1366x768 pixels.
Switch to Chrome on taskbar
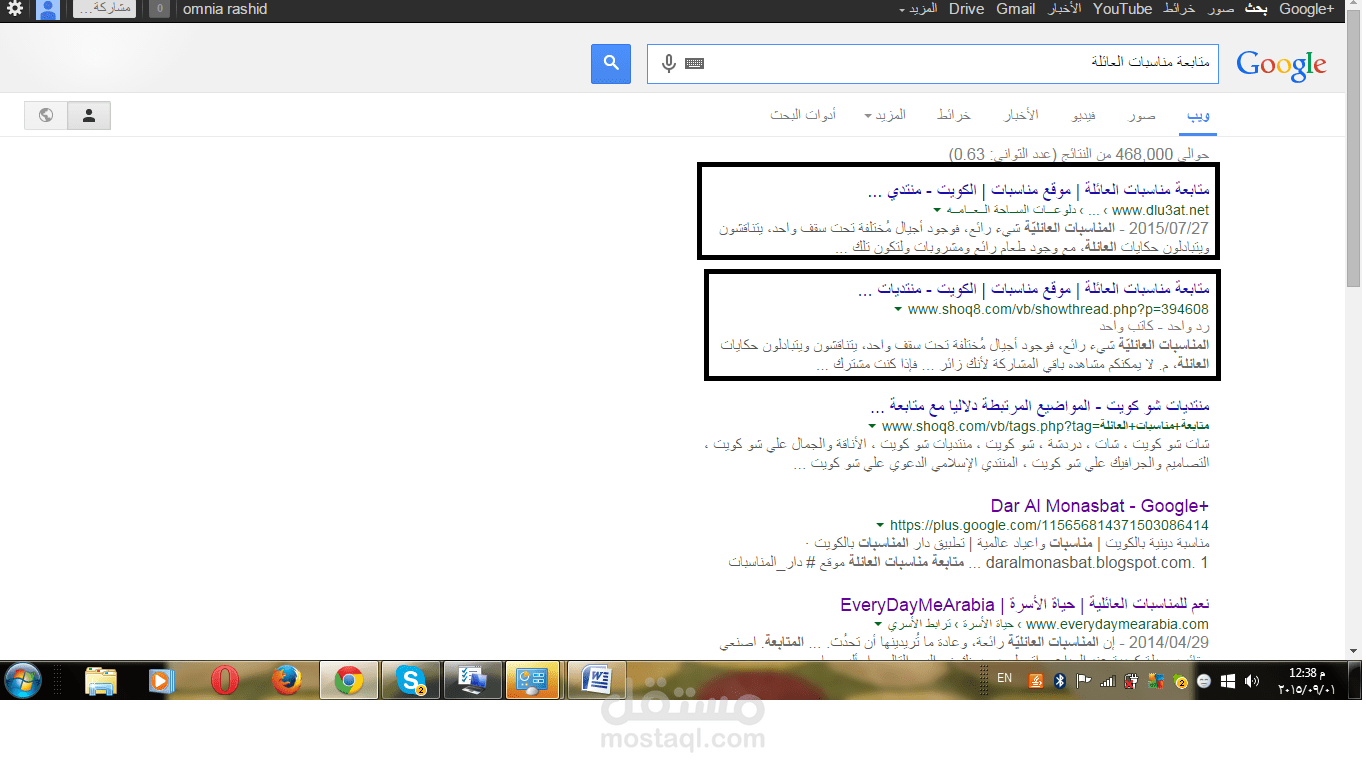(x=349, y=681)
